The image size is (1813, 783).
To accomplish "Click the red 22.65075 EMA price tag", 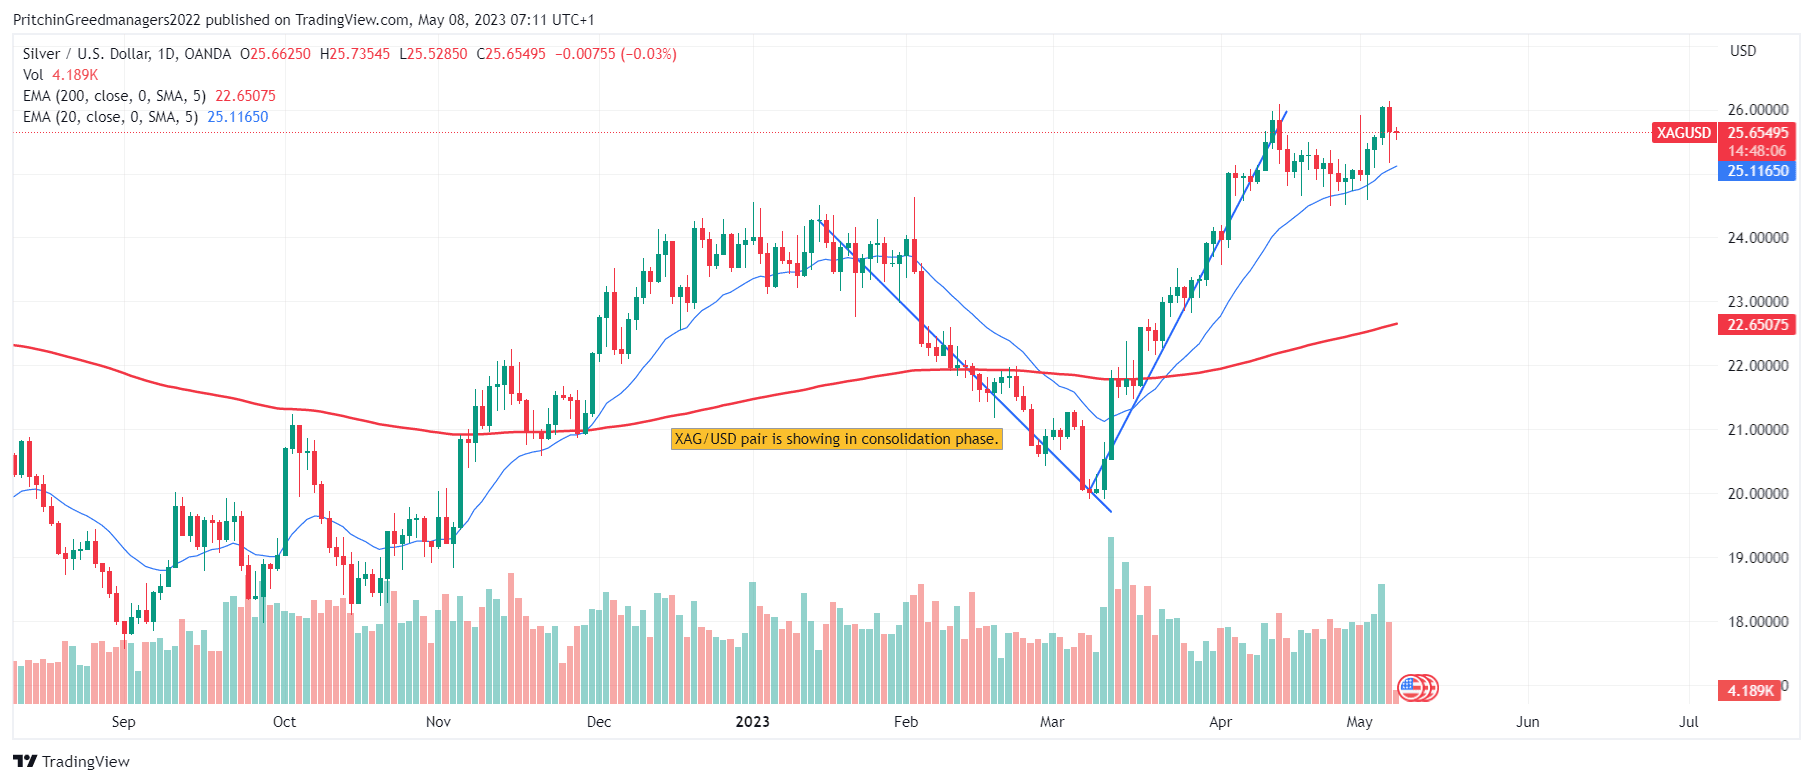I will 1757,325.
